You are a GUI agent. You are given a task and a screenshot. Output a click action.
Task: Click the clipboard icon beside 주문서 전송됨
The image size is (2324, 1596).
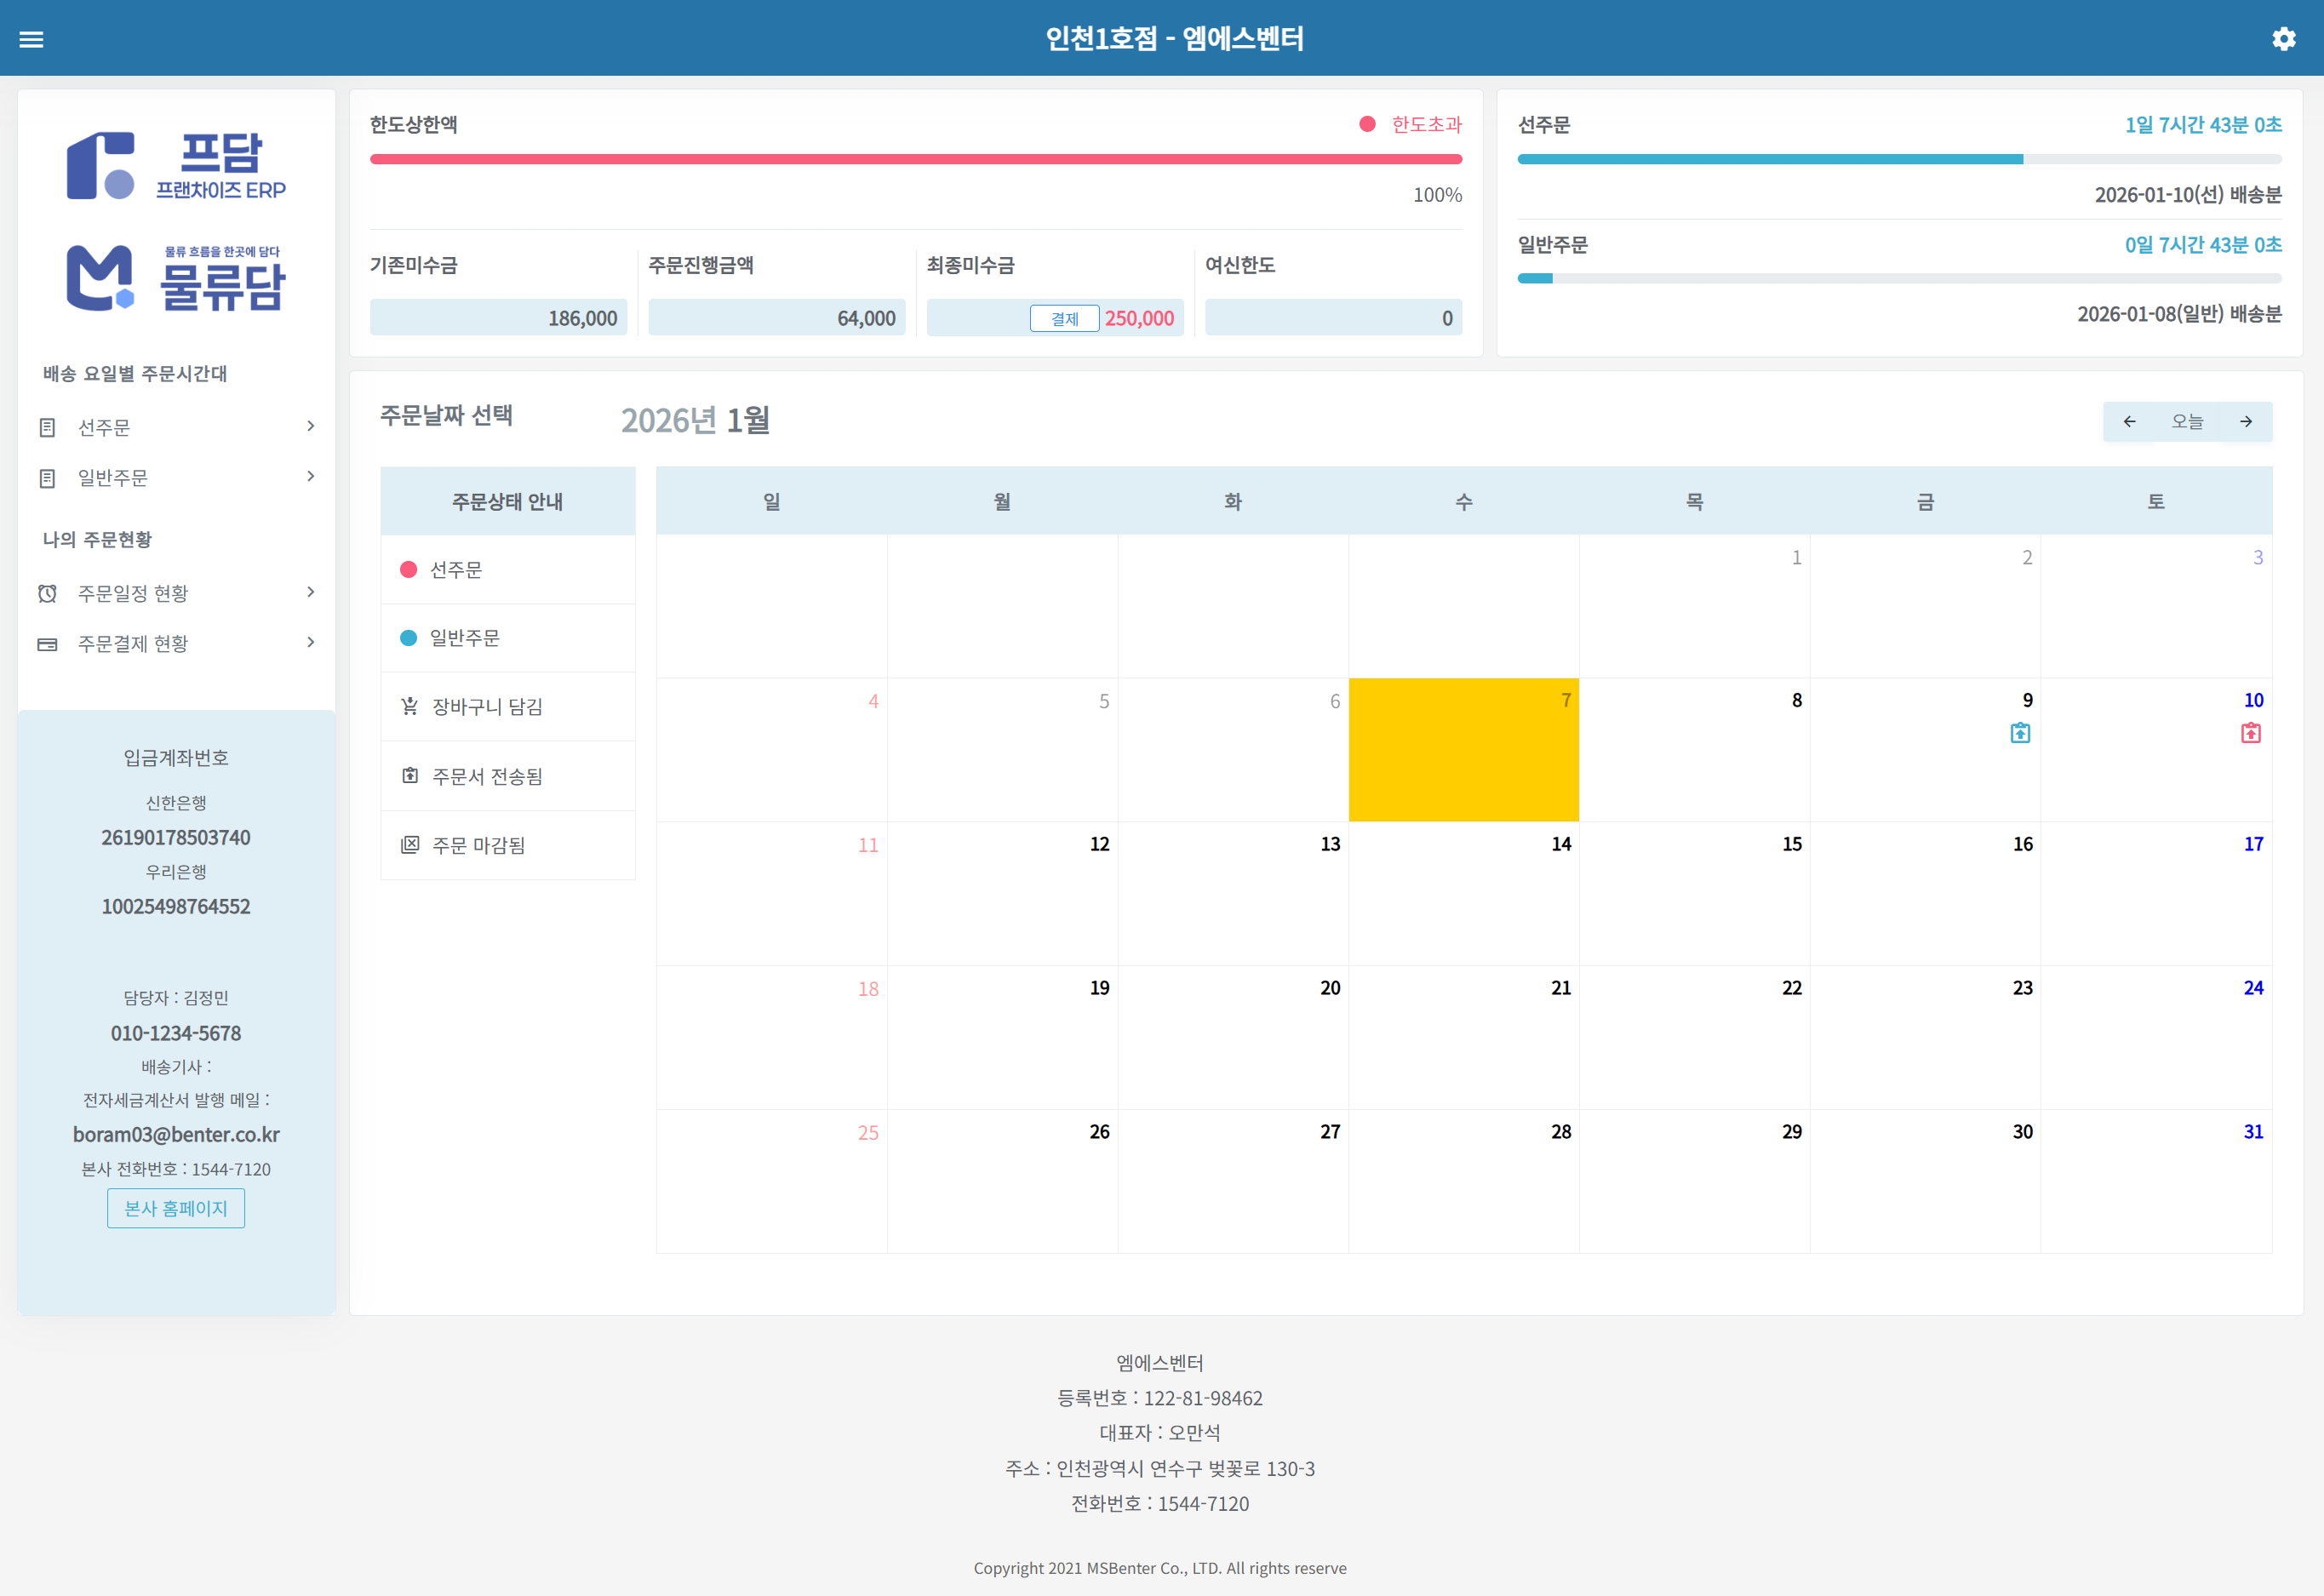410,775
